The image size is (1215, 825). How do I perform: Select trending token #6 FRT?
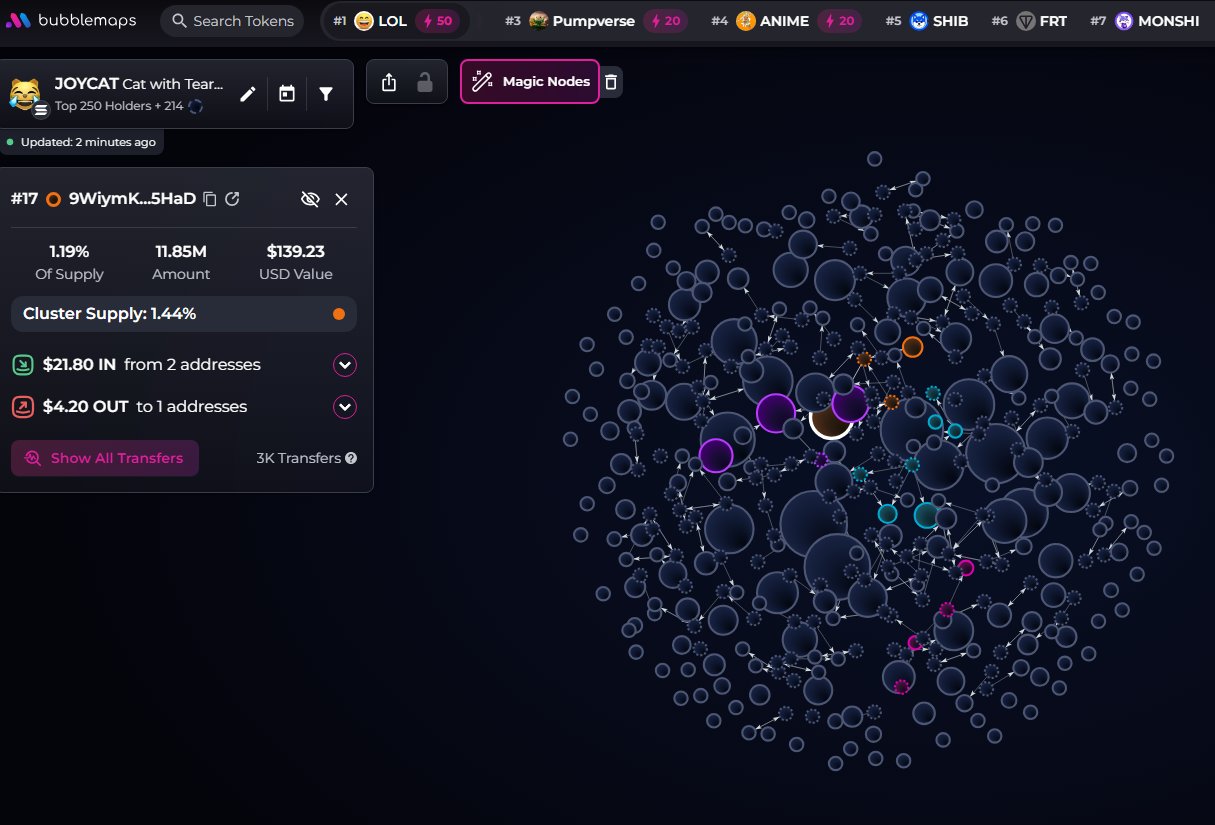coord(1029,21)
